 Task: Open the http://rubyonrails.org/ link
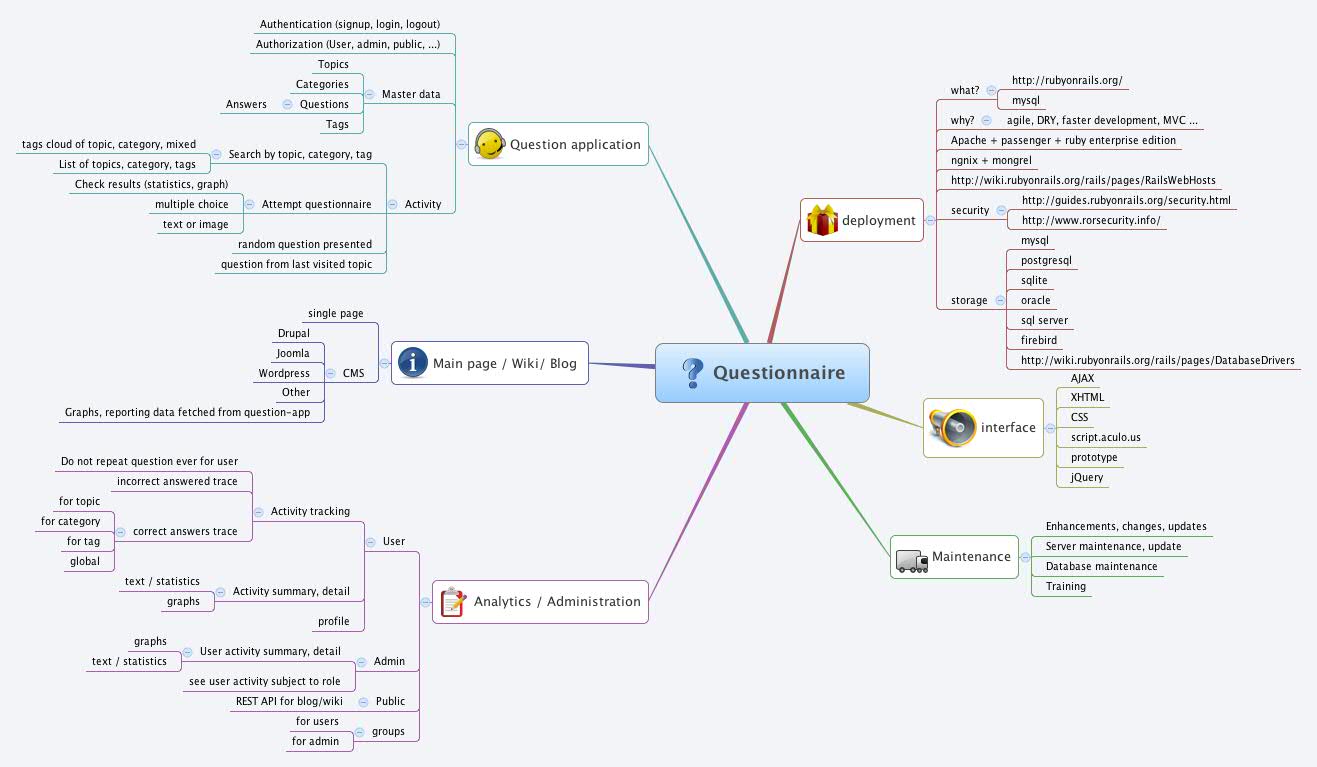(x=1068, y=81)
